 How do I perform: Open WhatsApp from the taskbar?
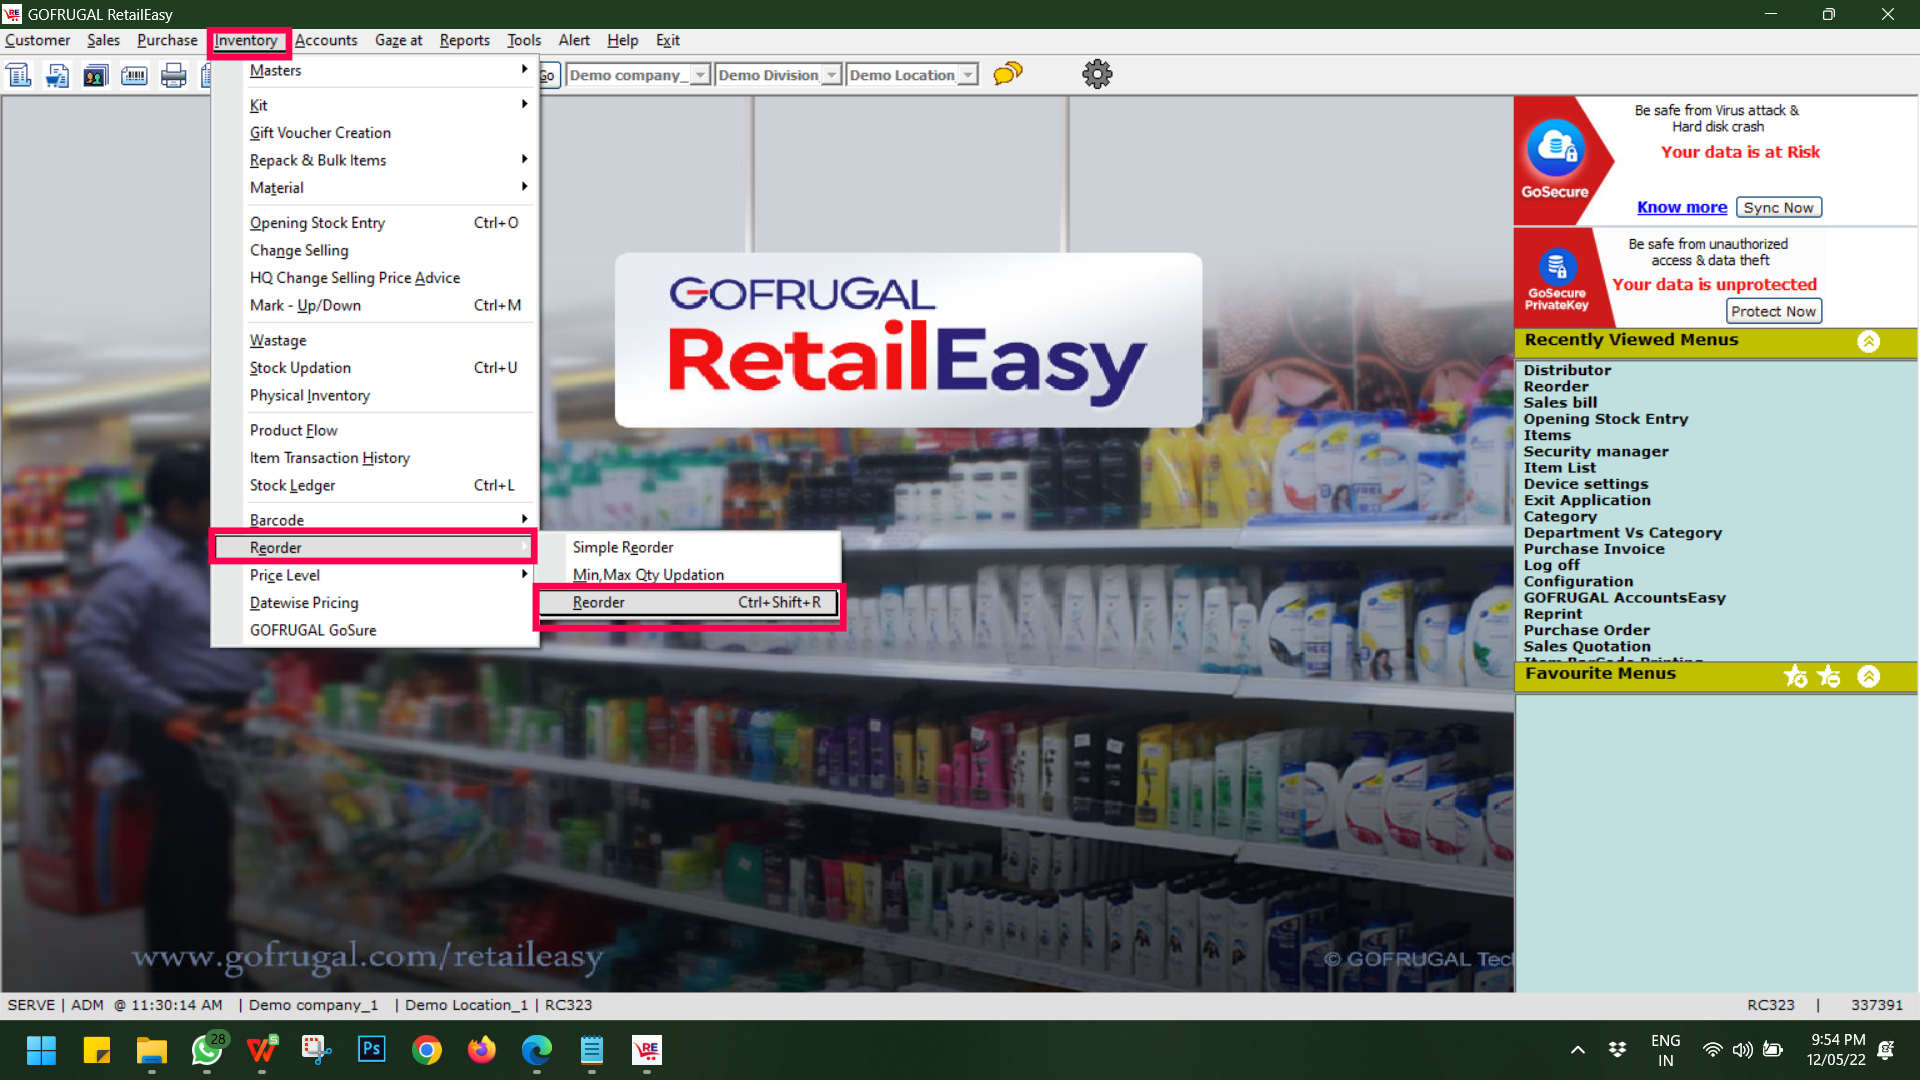pos(207,1050)
